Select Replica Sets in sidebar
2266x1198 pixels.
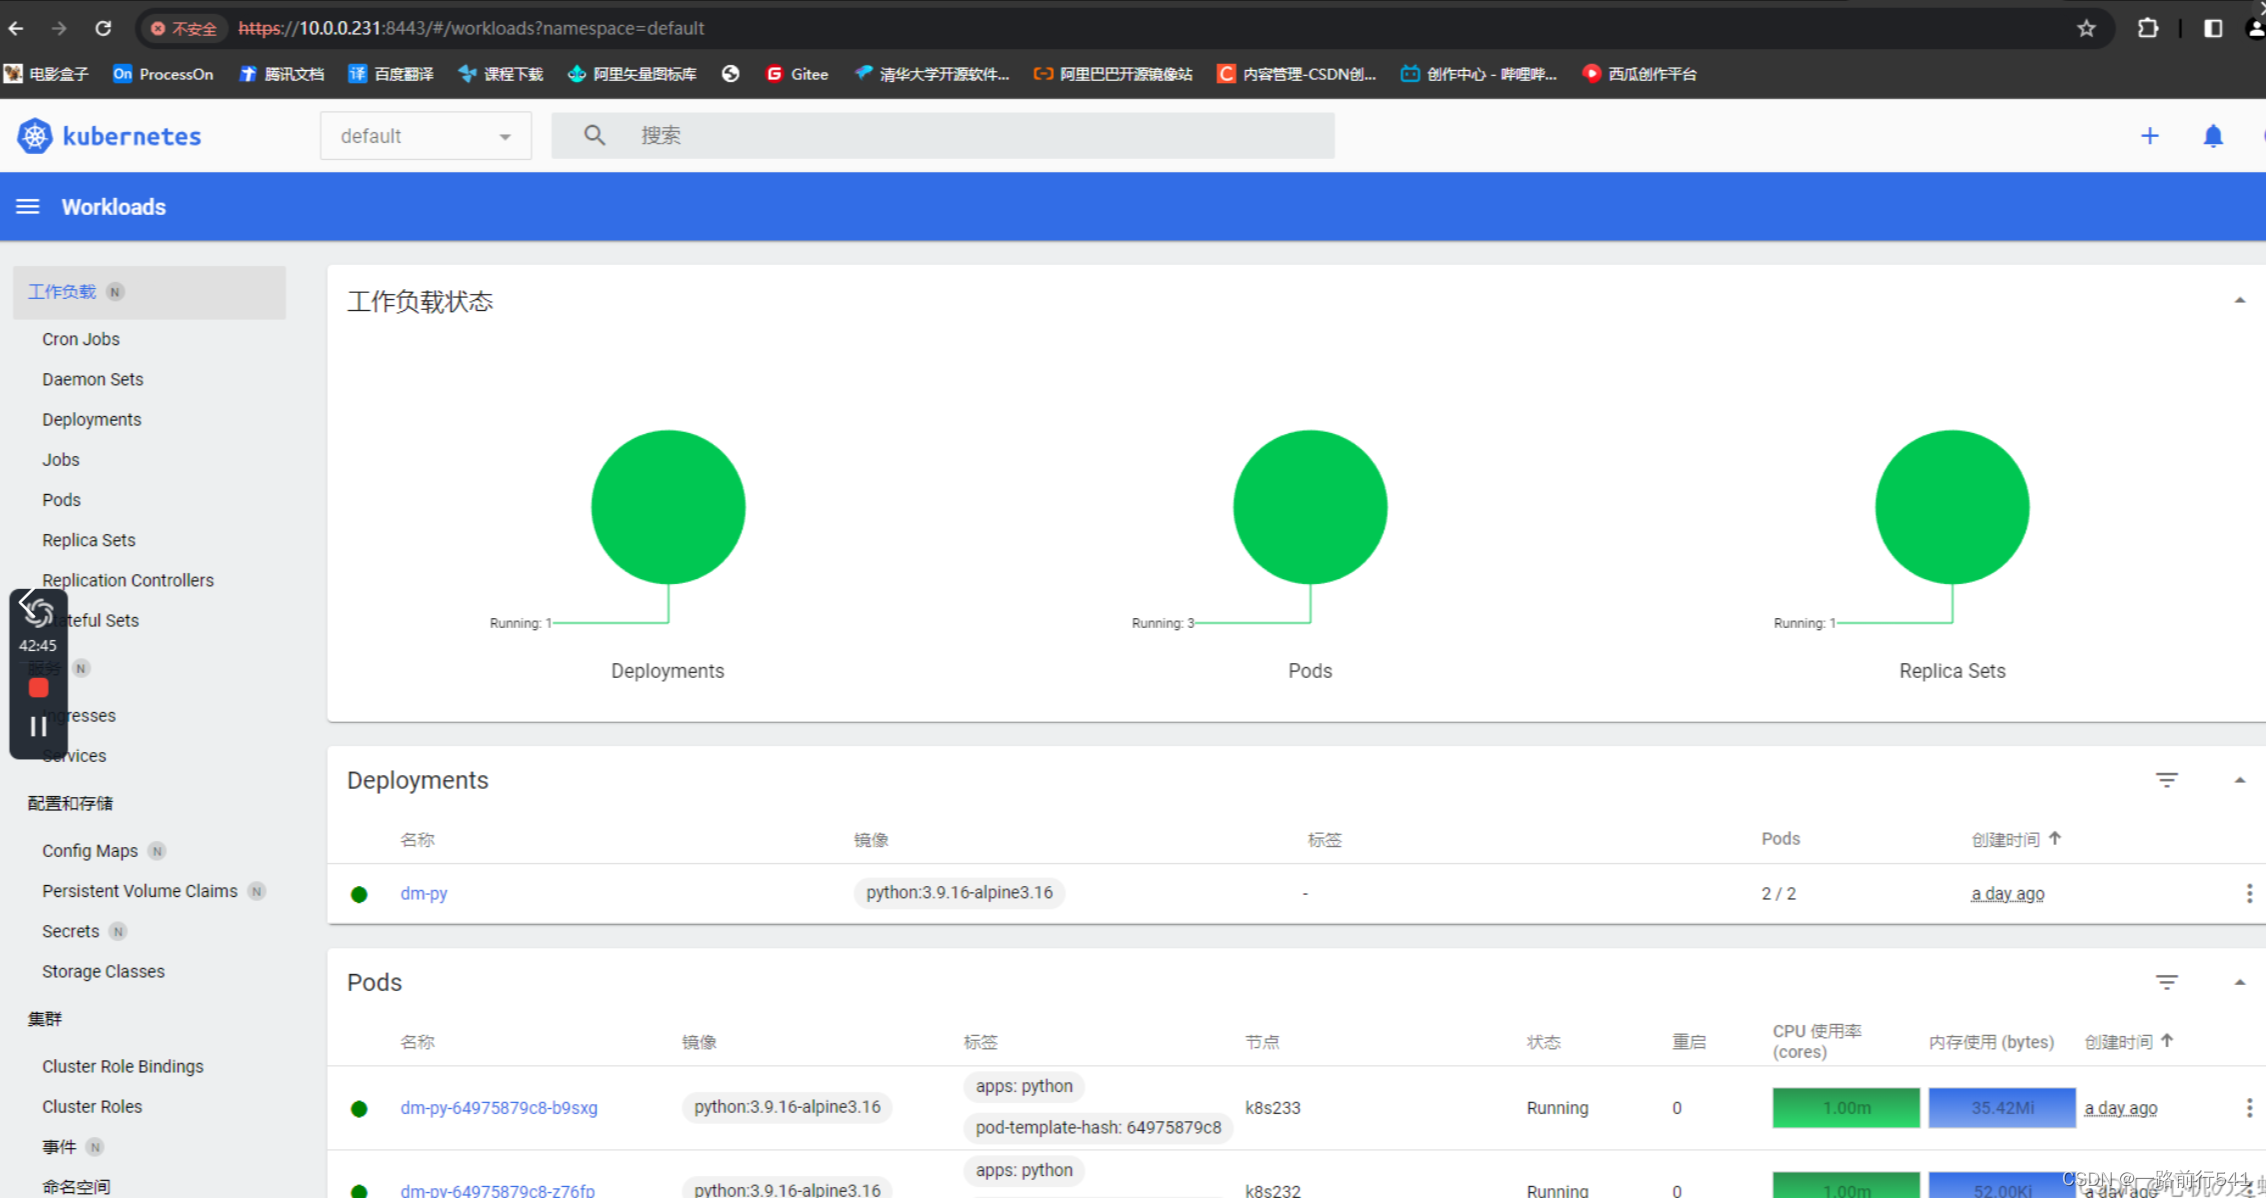88,540
